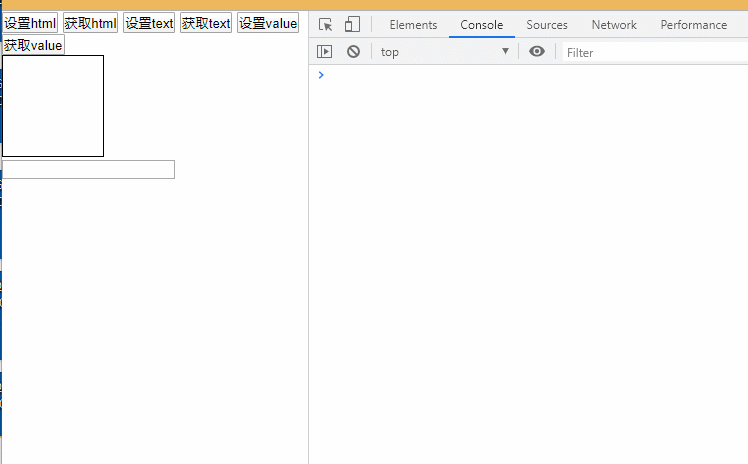The image size is (748, 464).
Task: Open the Performance tab
Action: (694, 25)
